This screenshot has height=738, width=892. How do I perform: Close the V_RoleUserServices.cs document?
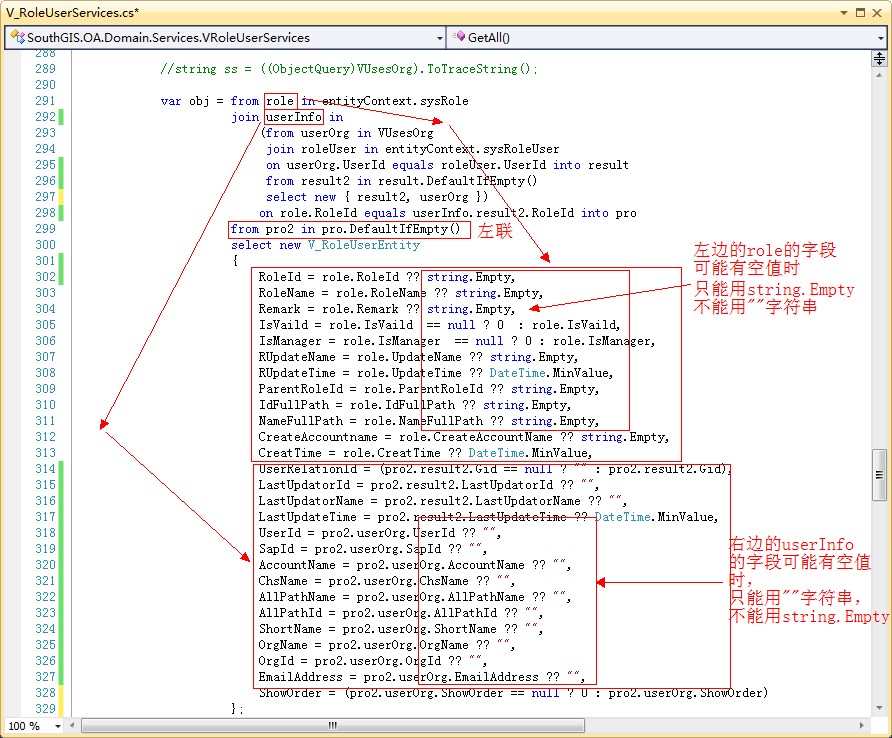(x=879, y=11)
